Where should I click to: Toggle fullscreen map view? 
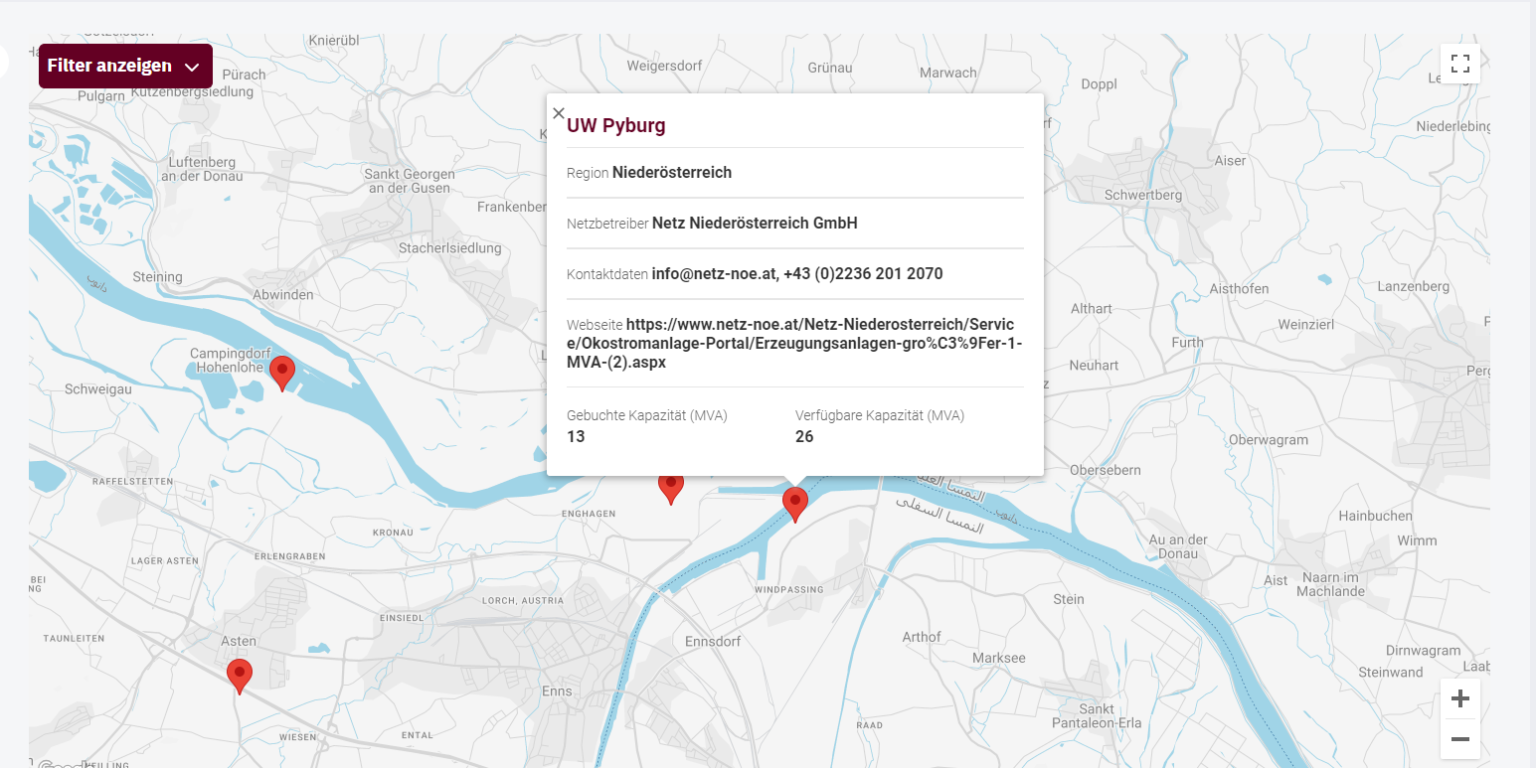tap(1460, 64)
